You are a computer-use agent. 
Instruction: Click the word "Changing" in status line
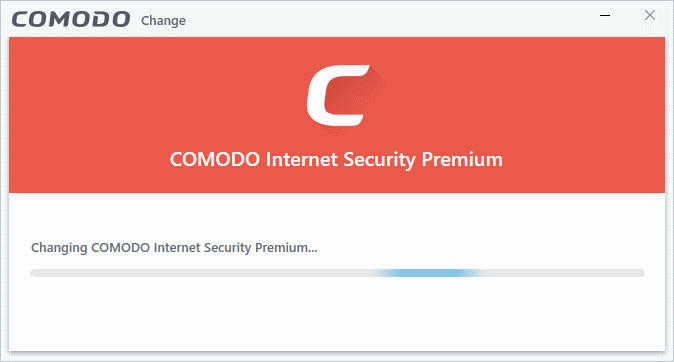[x=59, y=248]
